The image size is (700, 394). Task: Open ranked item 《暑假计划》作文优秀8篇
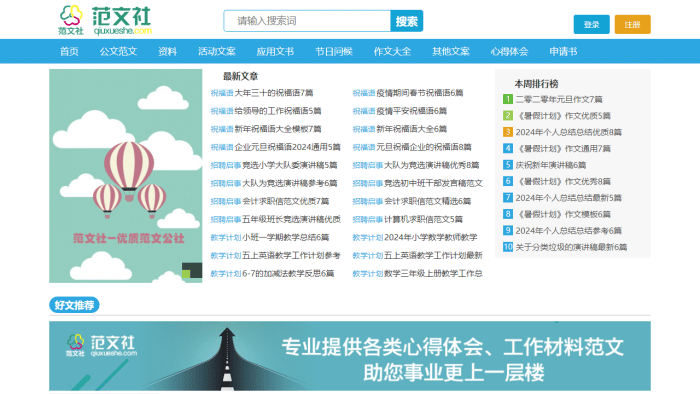pyautogui.click(x=563, y=181)
